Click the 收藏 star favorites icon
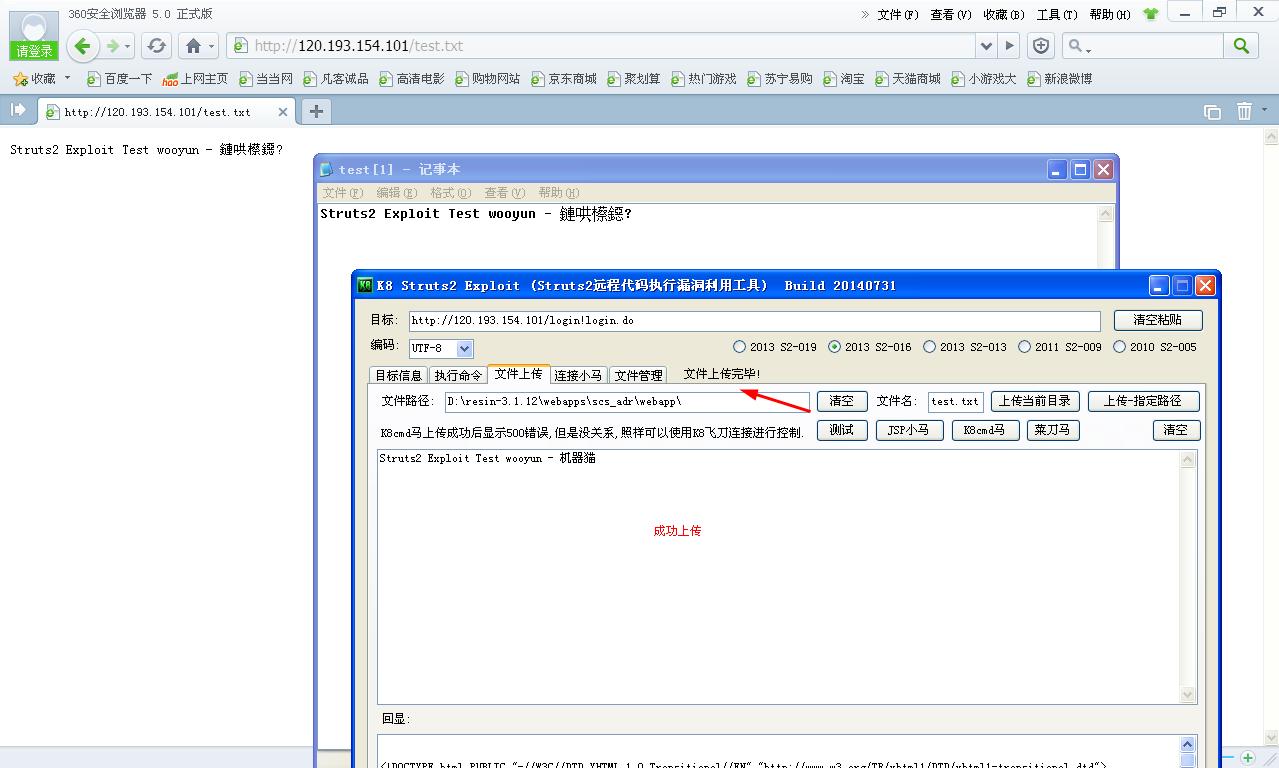This screenshot has width=1279, height=768. pyautogui.click(x=34, y=78)
